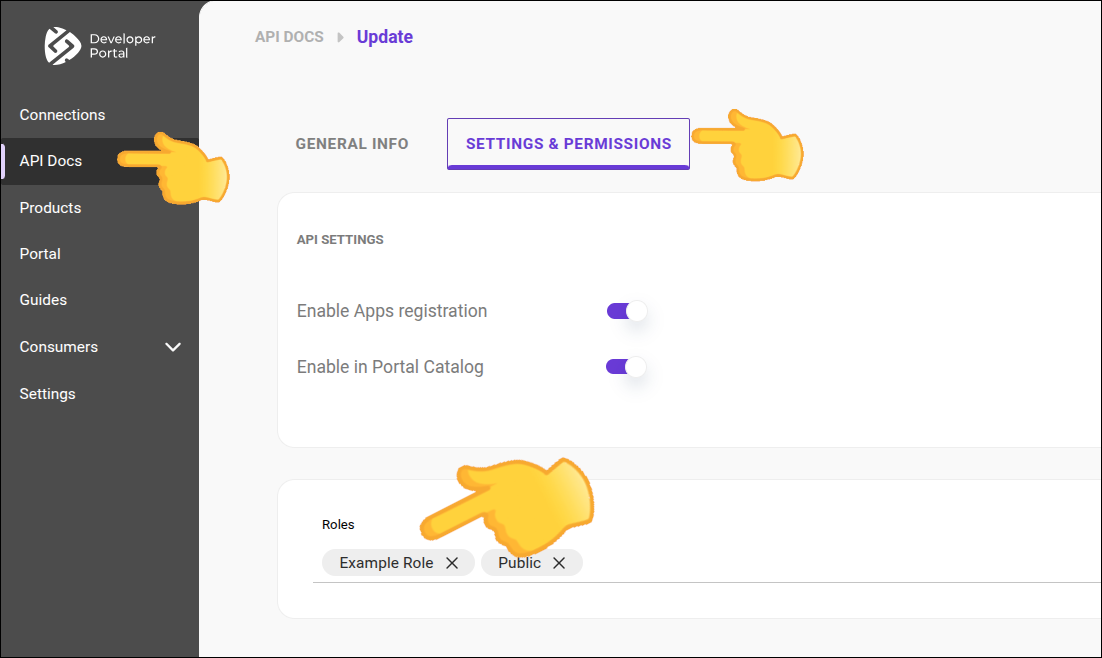Click the API DOCS breadcrumb link
1102x658 pixels.
pos(289,36)
